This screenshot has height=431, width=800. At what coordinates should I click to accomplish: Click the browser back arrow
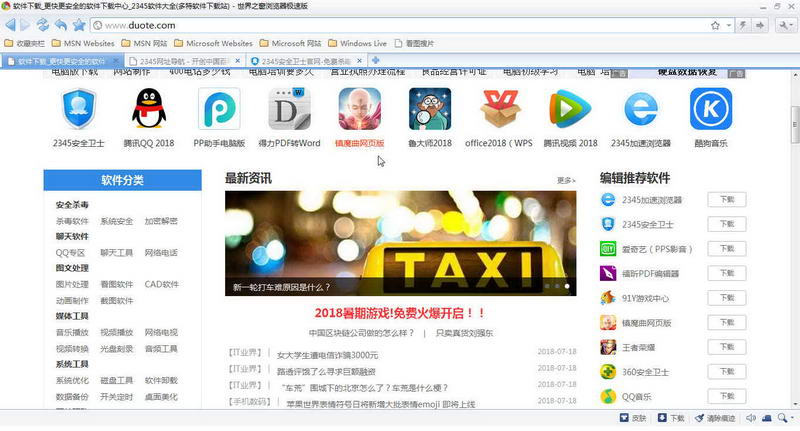click(x=10, y=24)
